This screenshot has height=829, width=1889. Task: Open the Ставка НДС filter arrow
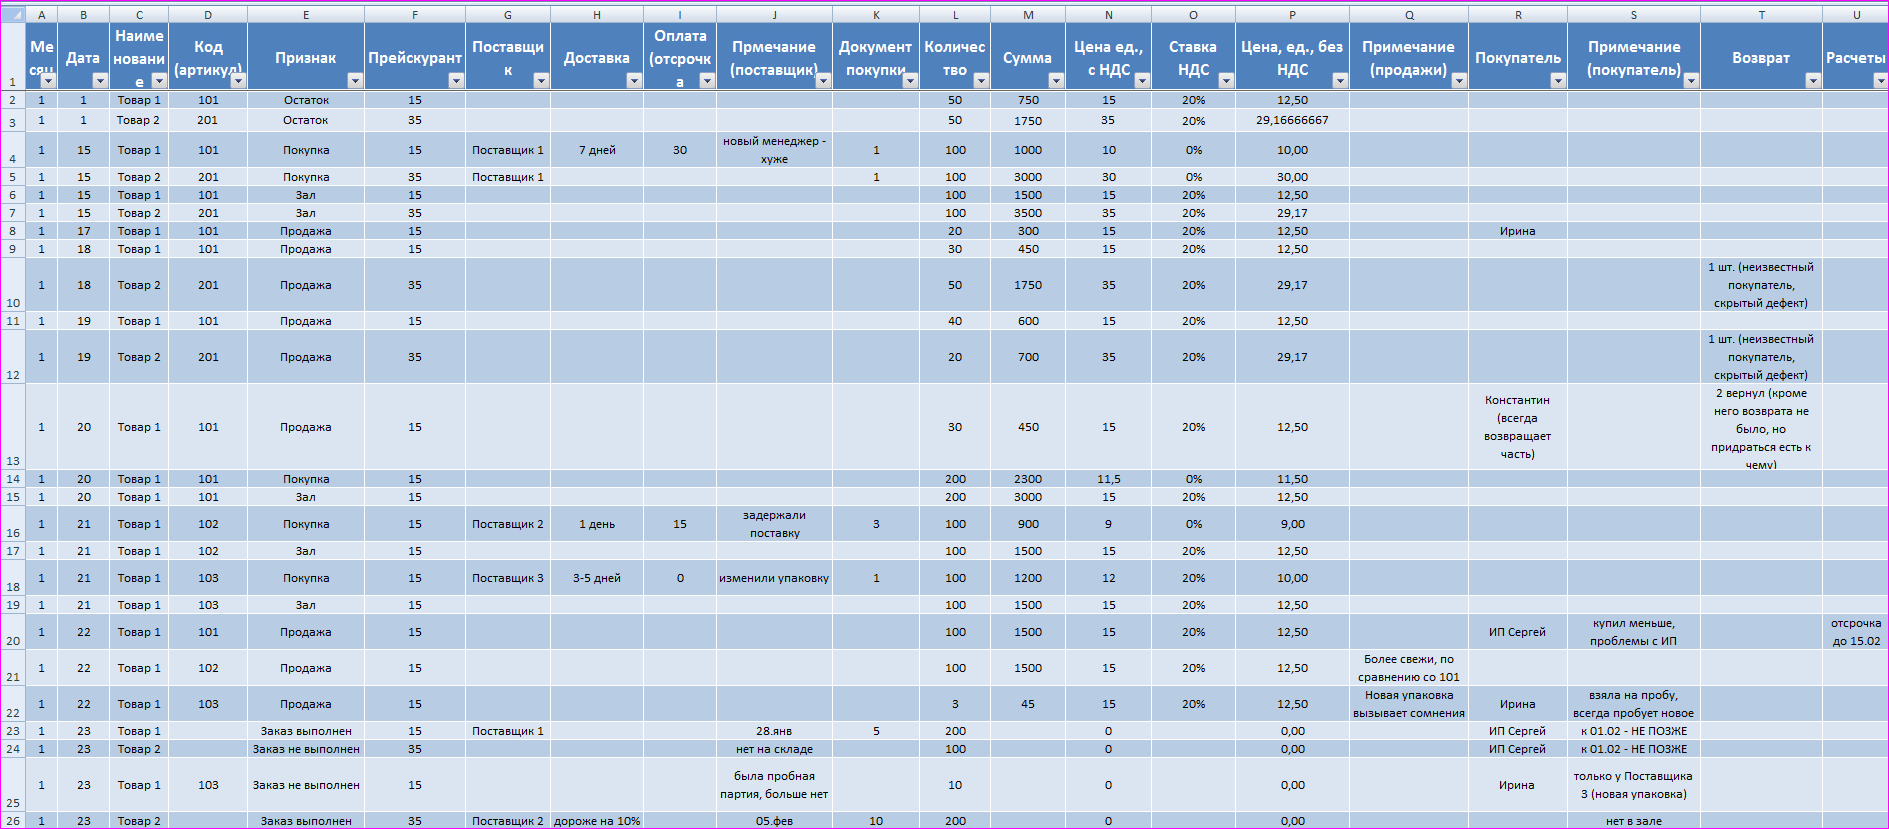(x=1226, y=81)
